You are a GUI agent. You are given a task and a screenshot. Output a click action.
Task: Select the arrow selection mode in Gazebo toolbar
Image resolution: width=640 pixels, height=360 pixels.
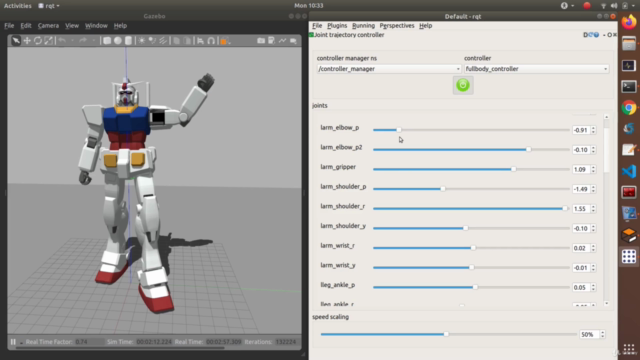tap(16, 41)
